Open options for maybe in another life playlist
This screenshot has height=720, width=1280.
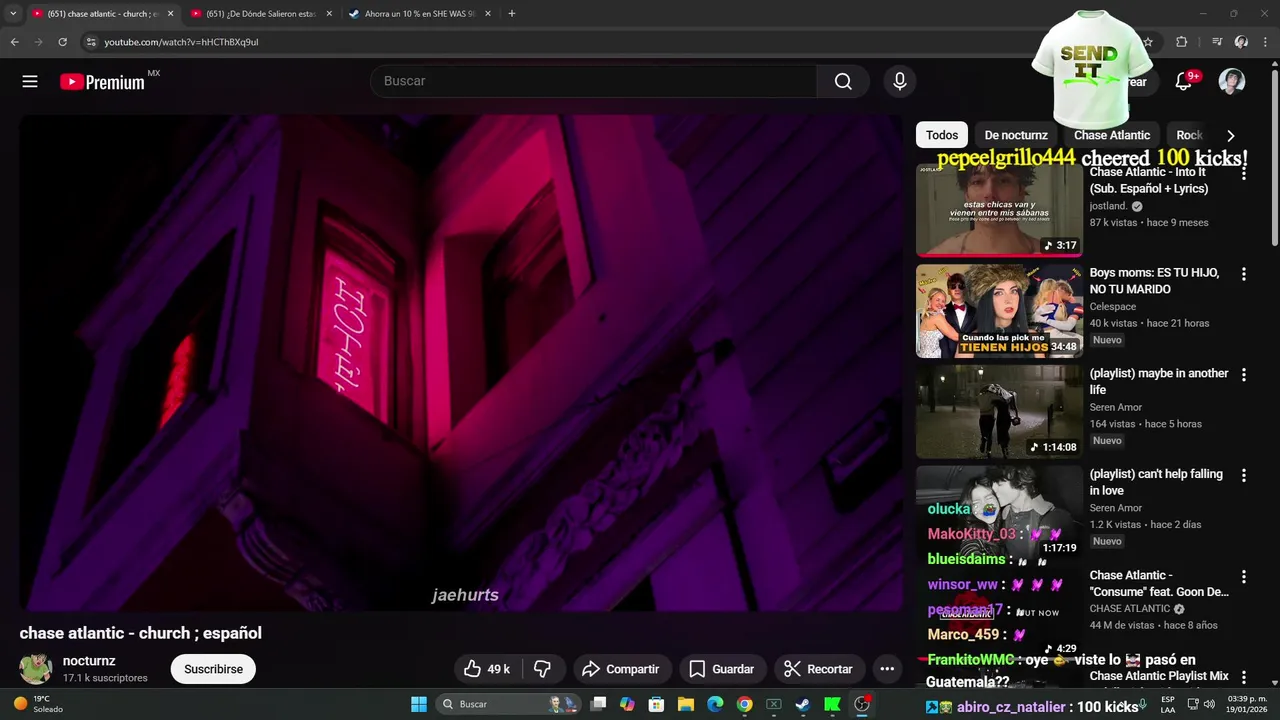tap(1244, 375)
